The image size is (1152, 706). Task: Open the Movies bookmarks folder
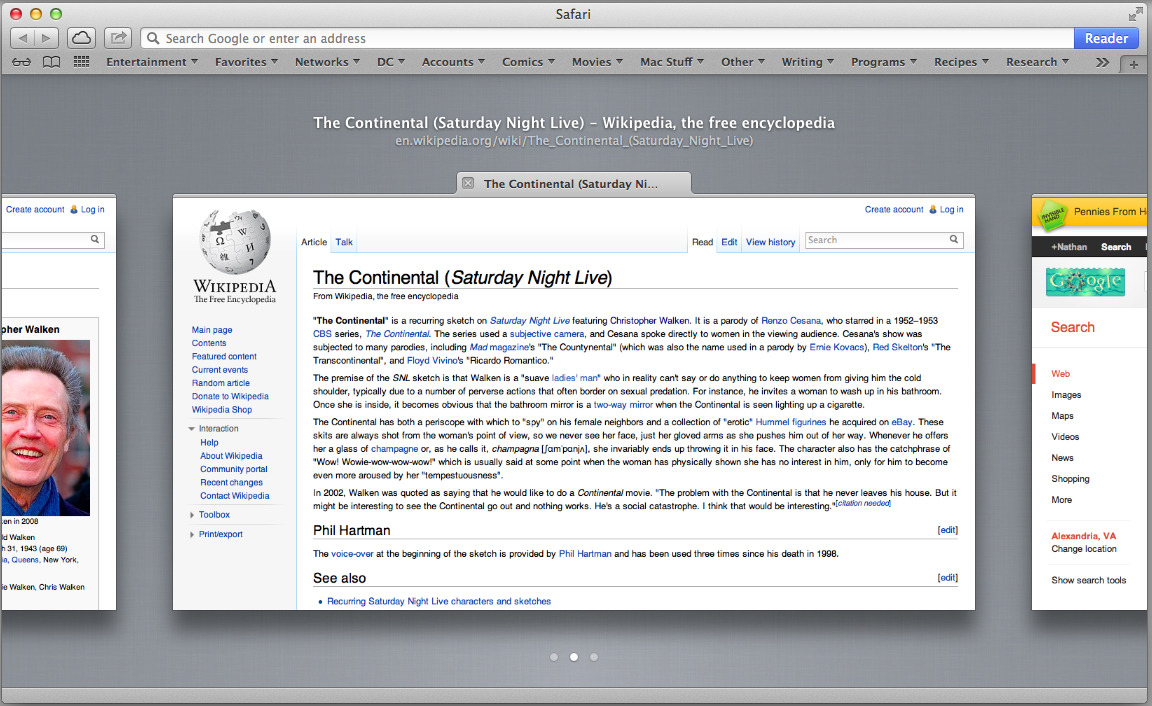click(597, 62)
